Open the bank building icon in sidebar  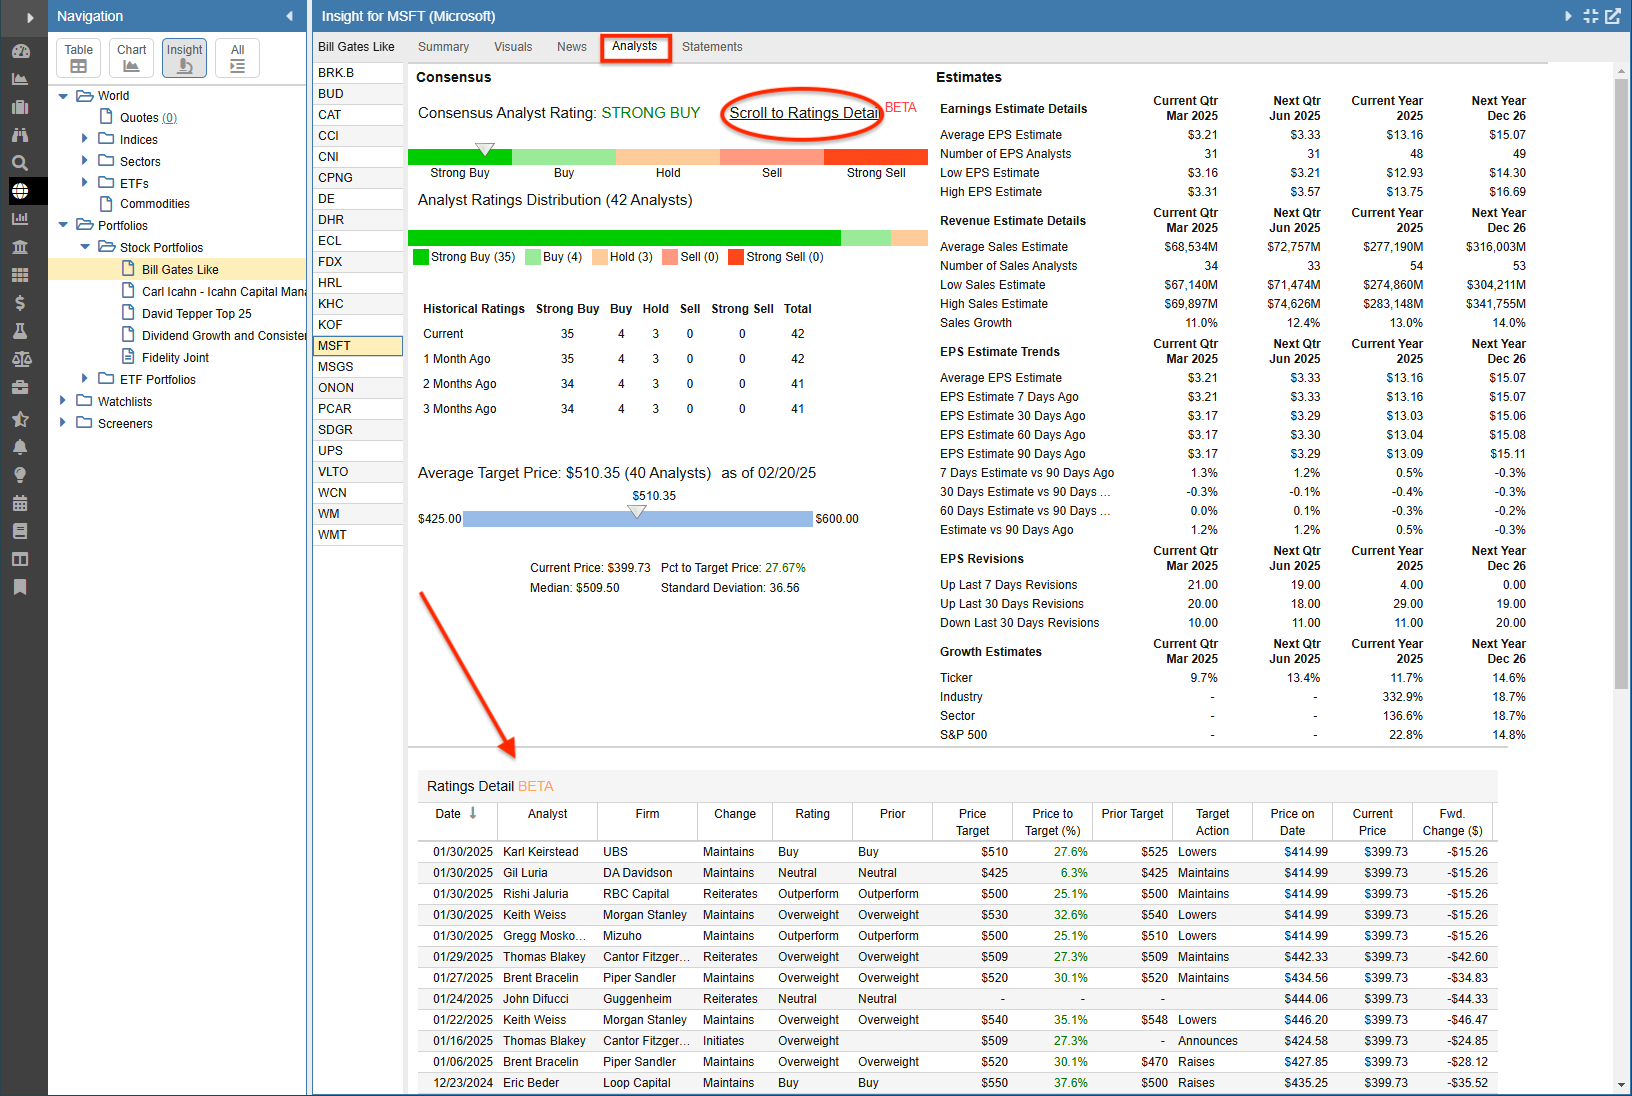(x=20, y=247)
